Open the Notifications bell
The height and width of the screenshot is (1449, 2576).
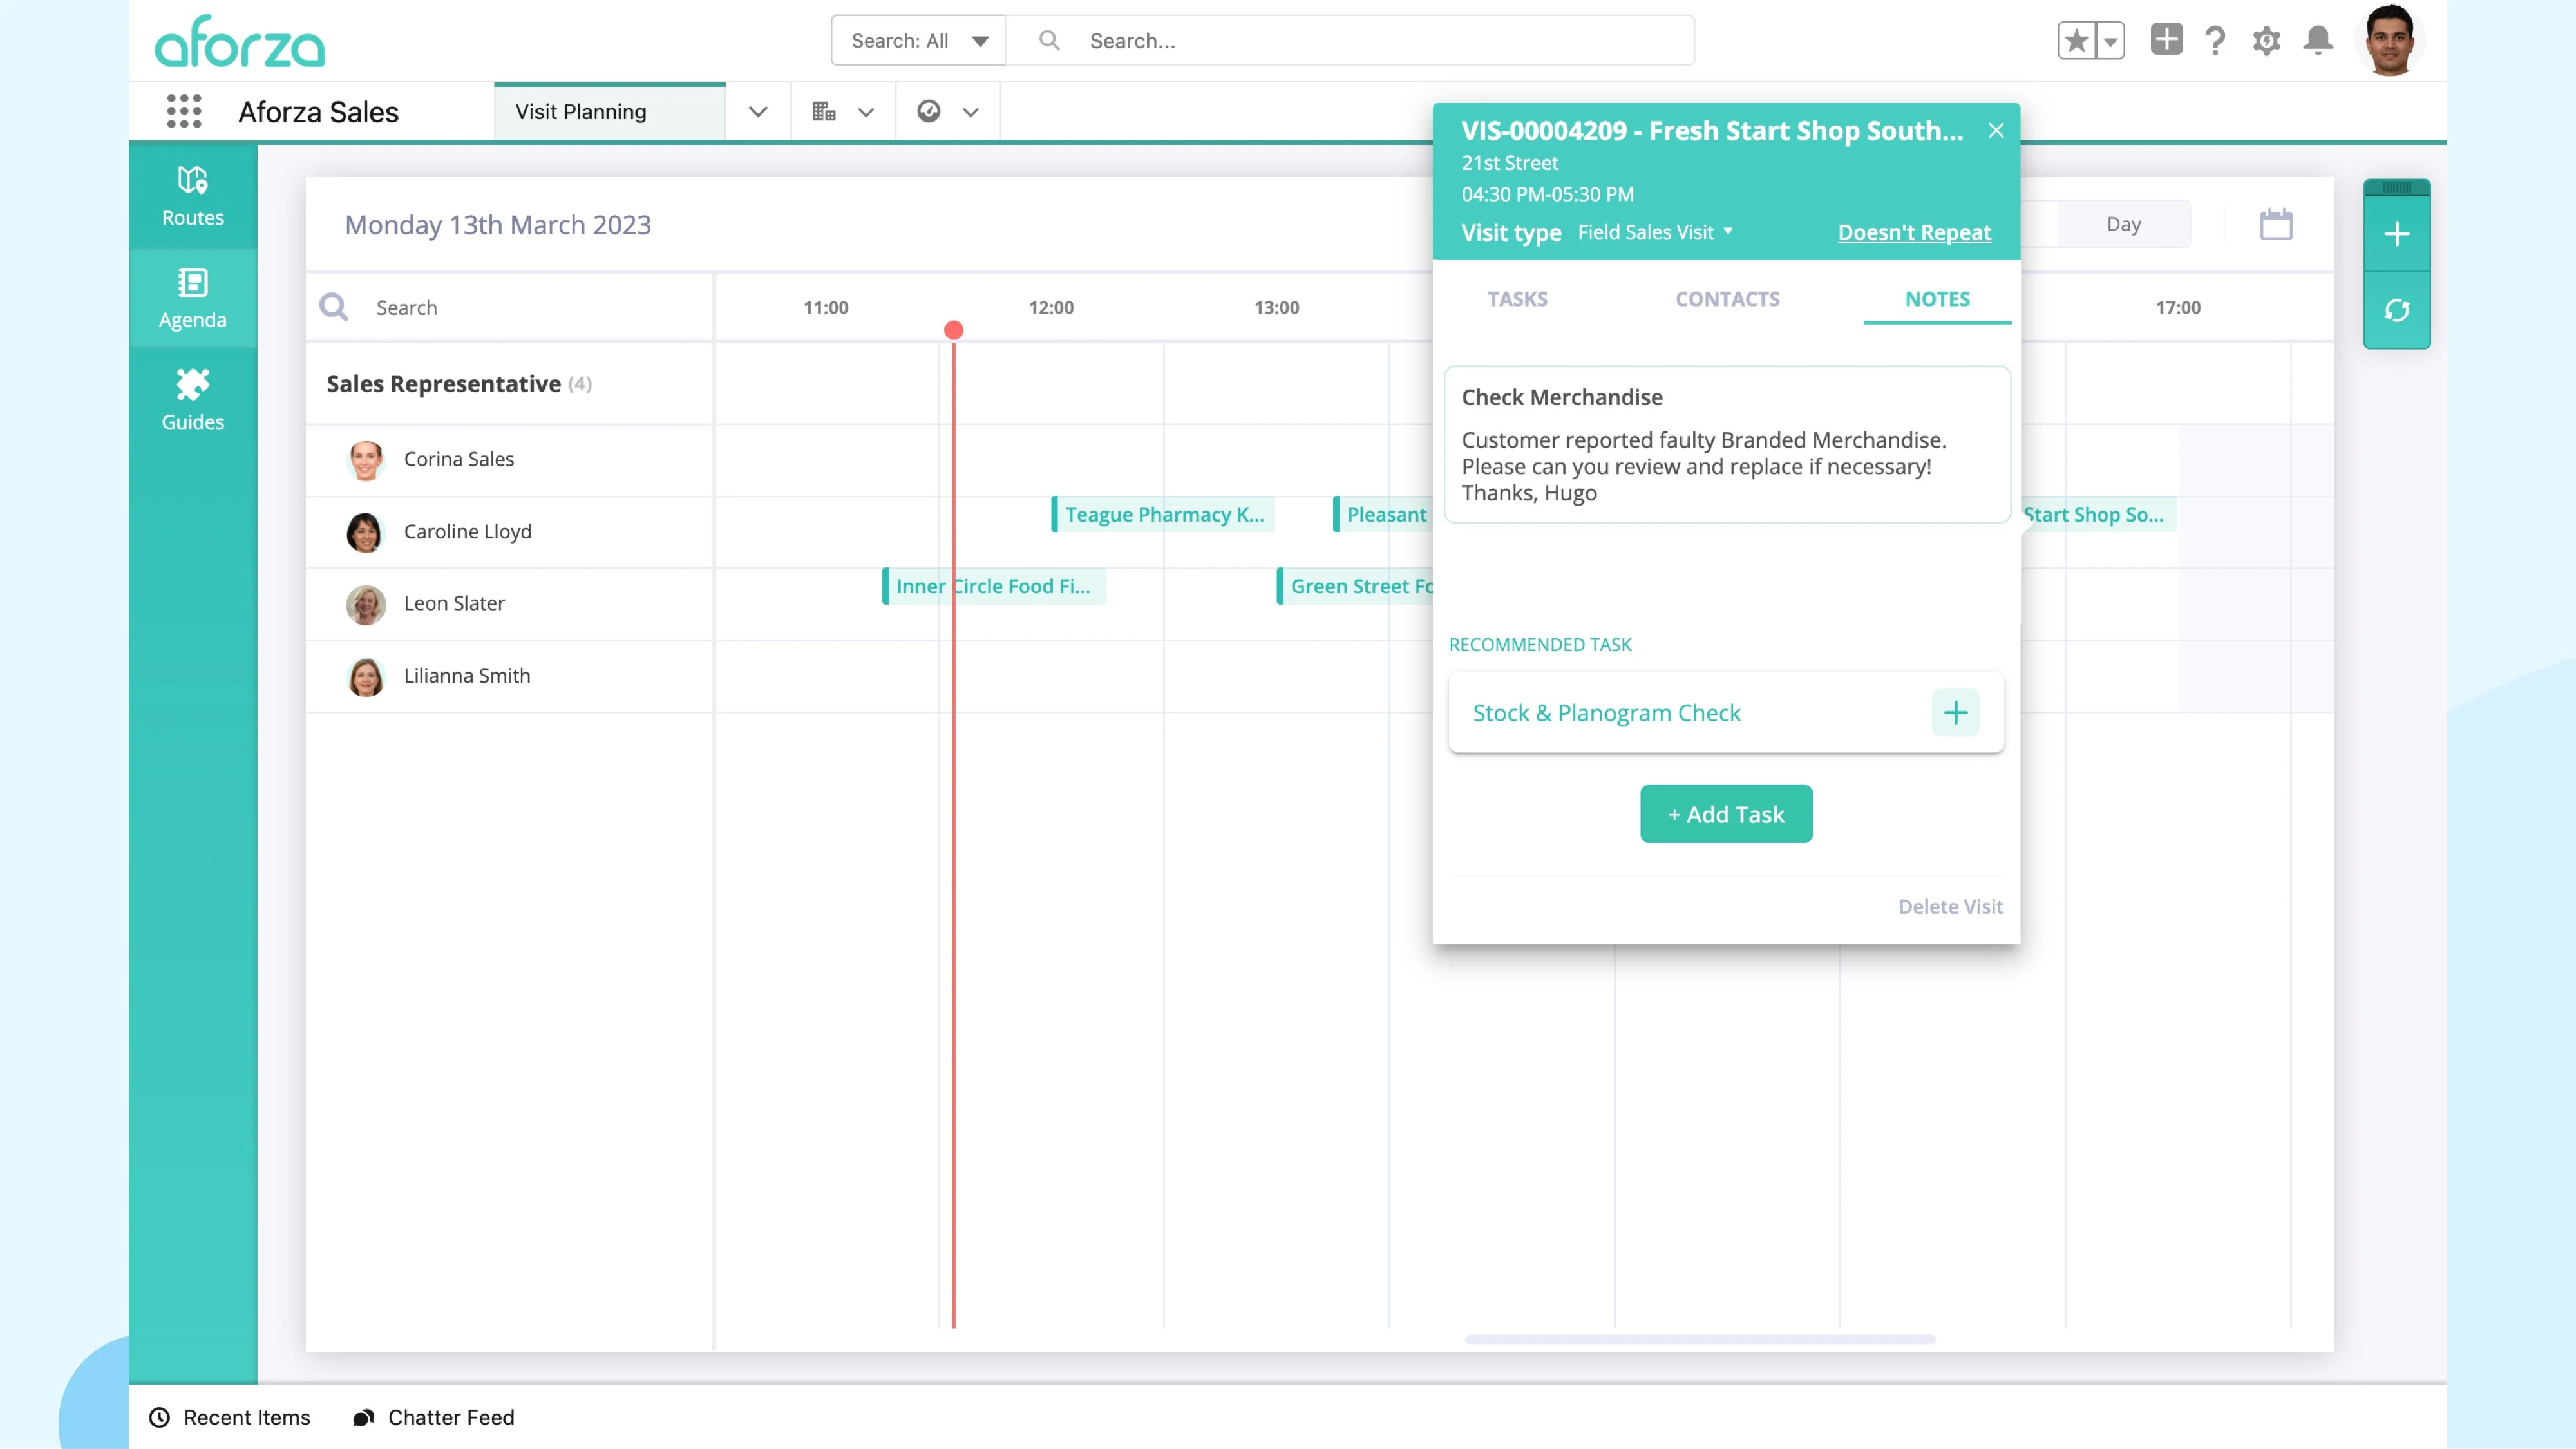(2318, 41)
